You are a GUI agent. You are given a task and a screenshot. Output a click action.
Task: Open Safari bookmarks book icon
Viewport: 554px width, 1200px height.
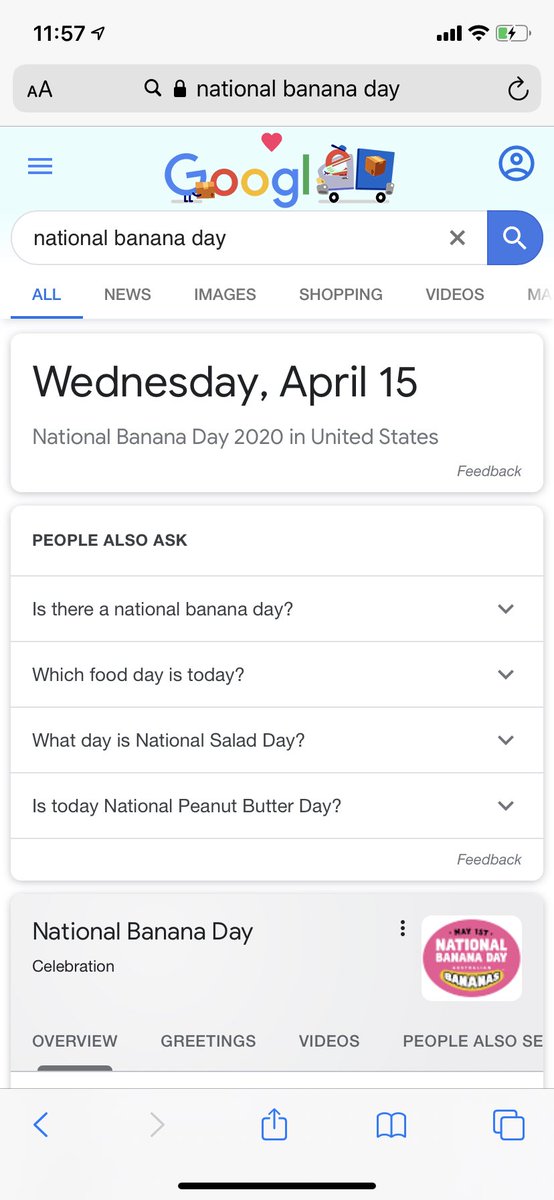click(x=391, y=1126)
